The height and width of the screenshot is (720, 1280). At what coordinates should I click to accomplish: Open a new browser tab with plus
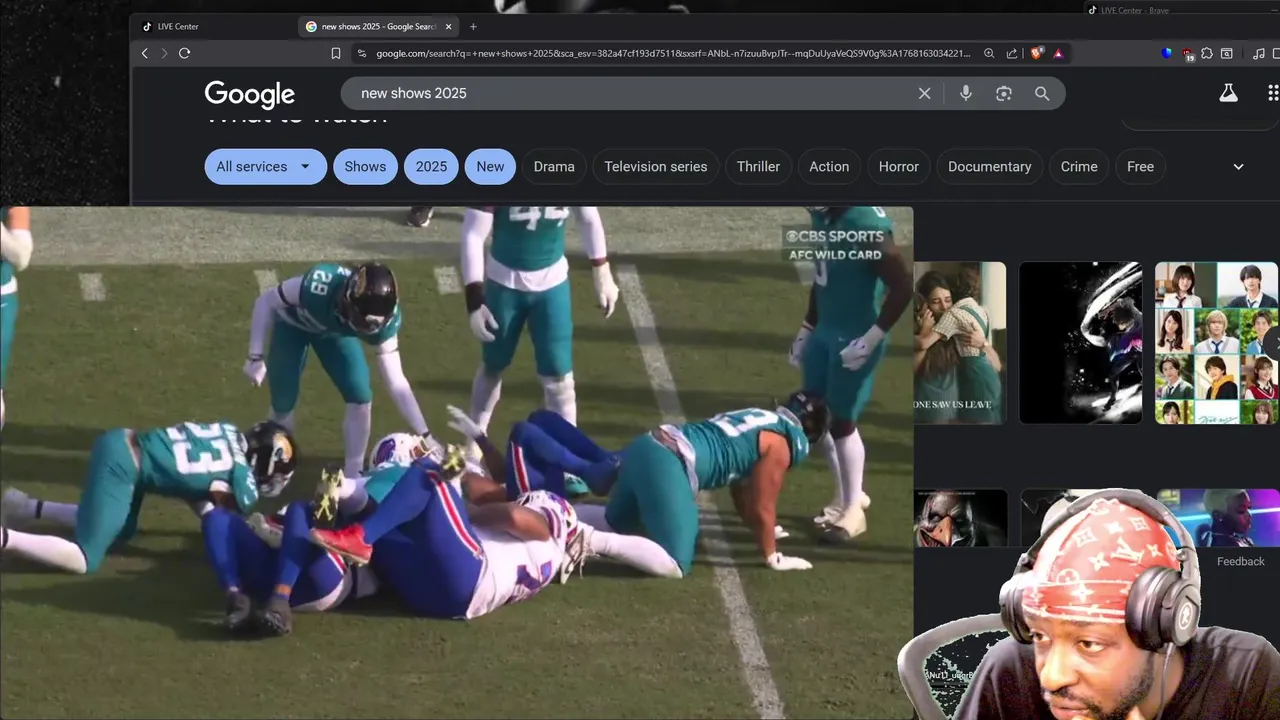[x=473, y=27]
